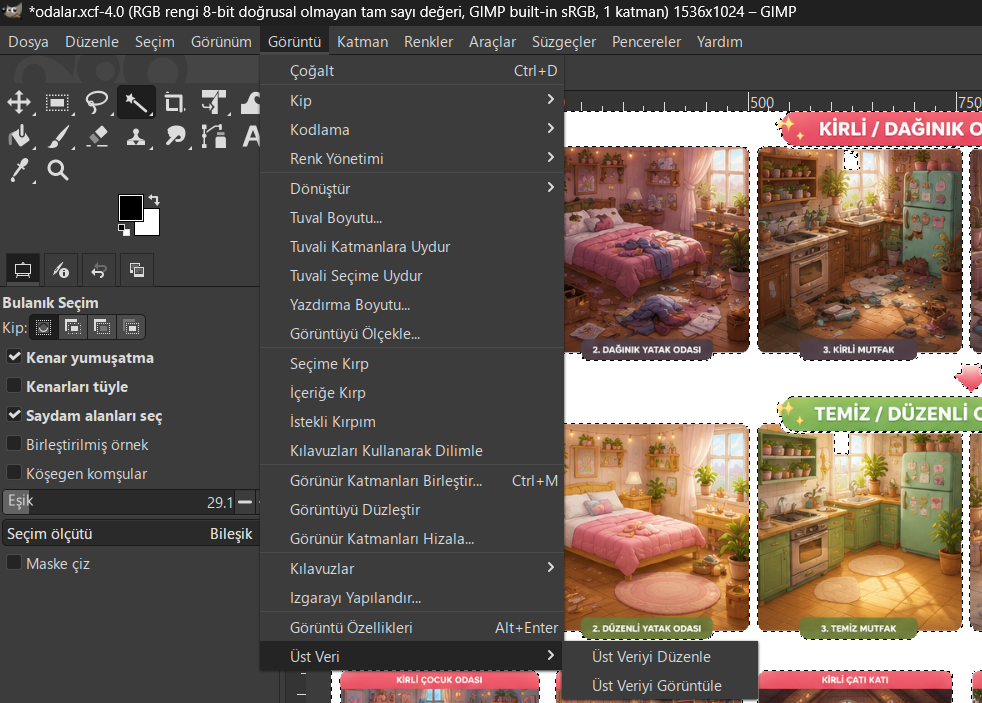Open the Katman menu
The image size is (982, 703).
click(363, 41)
